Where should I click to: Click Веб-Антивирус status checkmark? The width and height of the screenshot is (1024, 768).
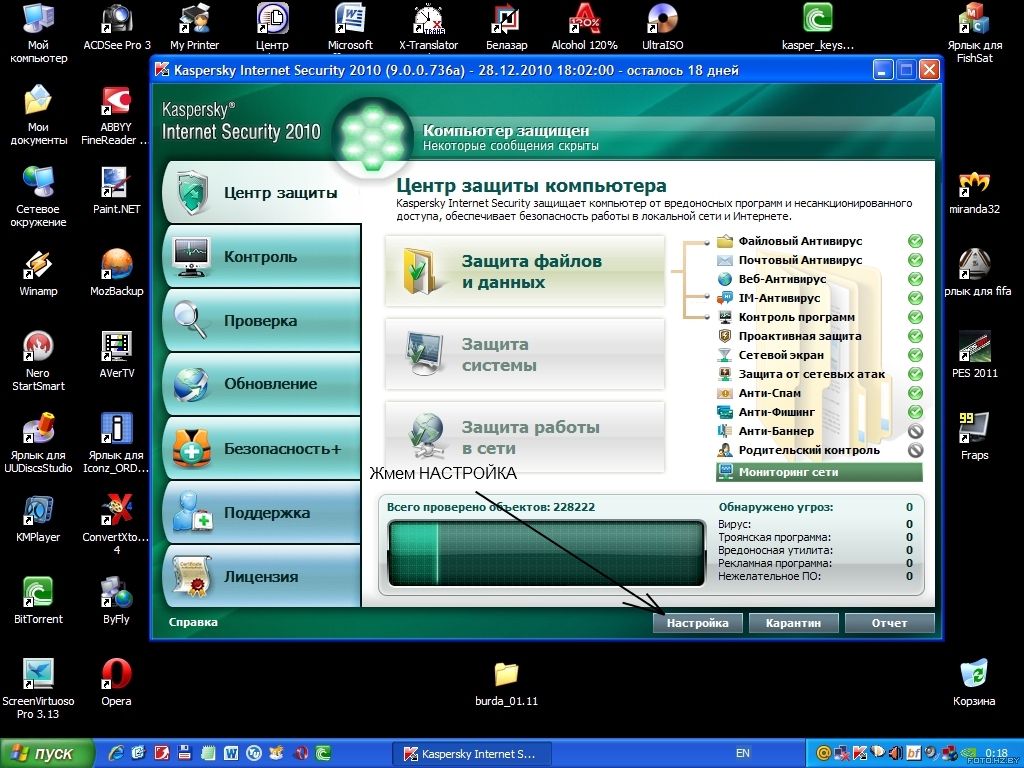916,279
